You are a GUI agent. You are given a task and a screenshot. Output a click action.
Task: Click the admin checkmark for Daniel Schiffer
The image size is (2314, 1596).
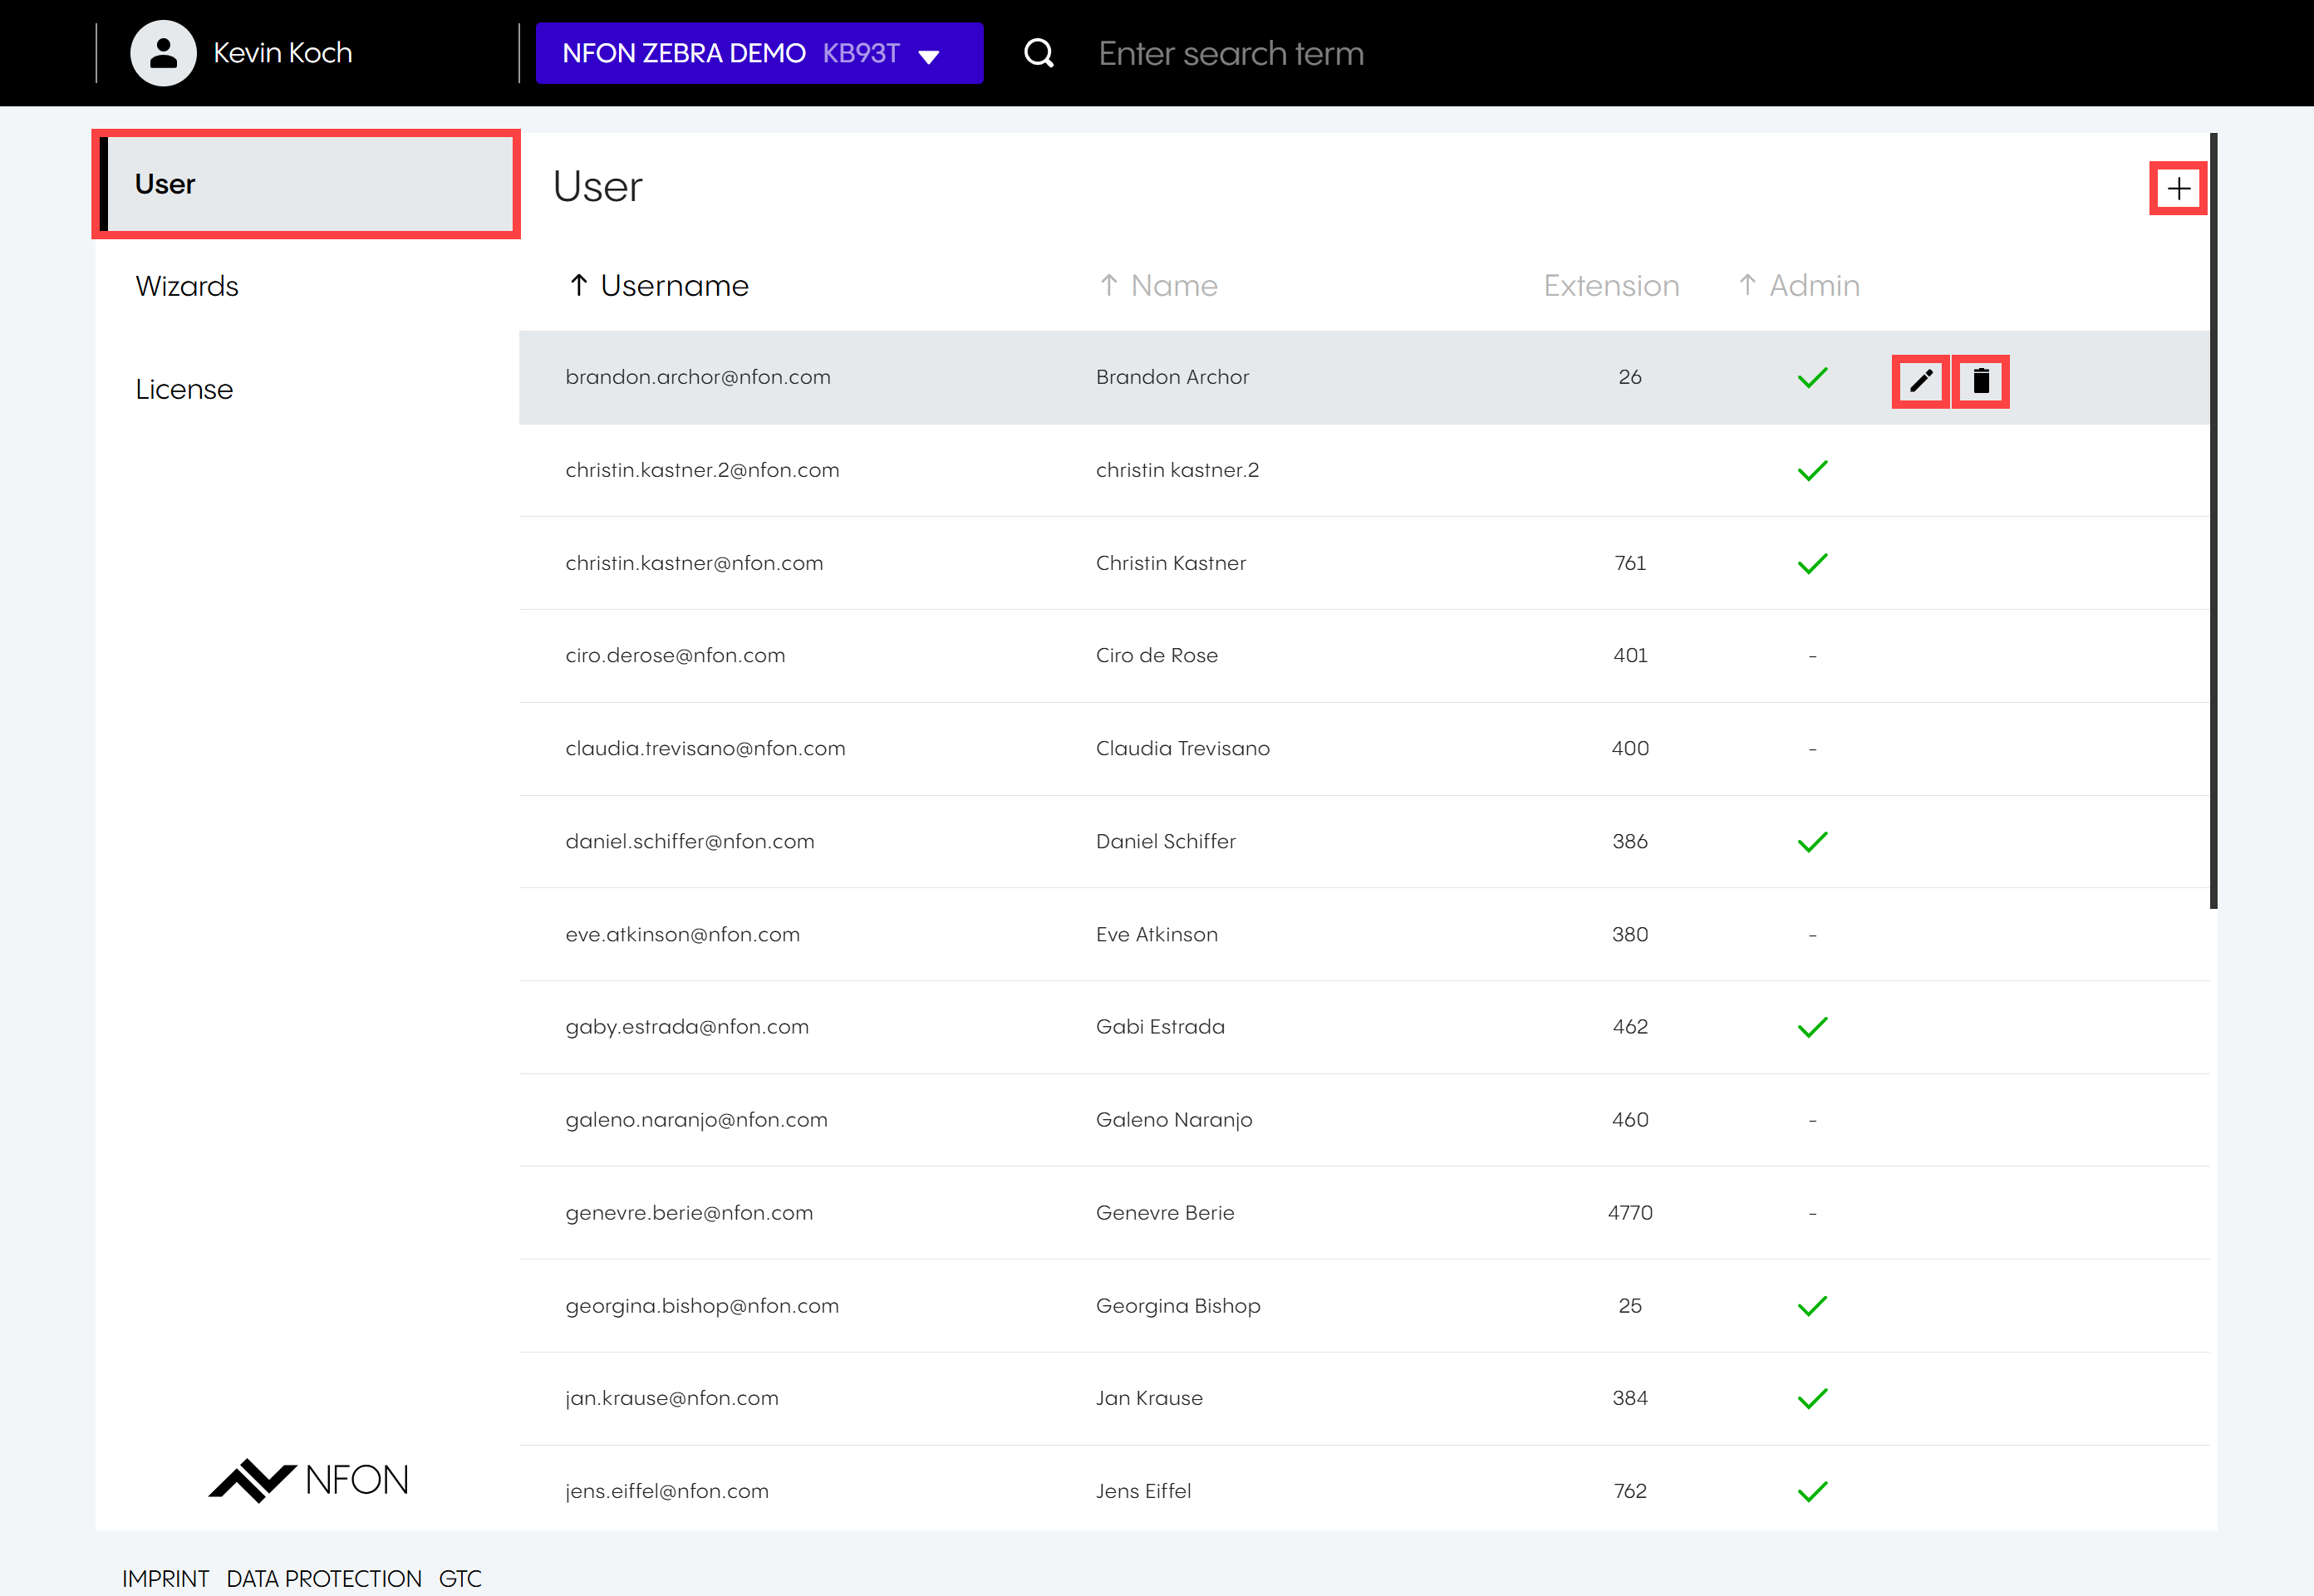pyautogui.click(x=1812, y=842)
